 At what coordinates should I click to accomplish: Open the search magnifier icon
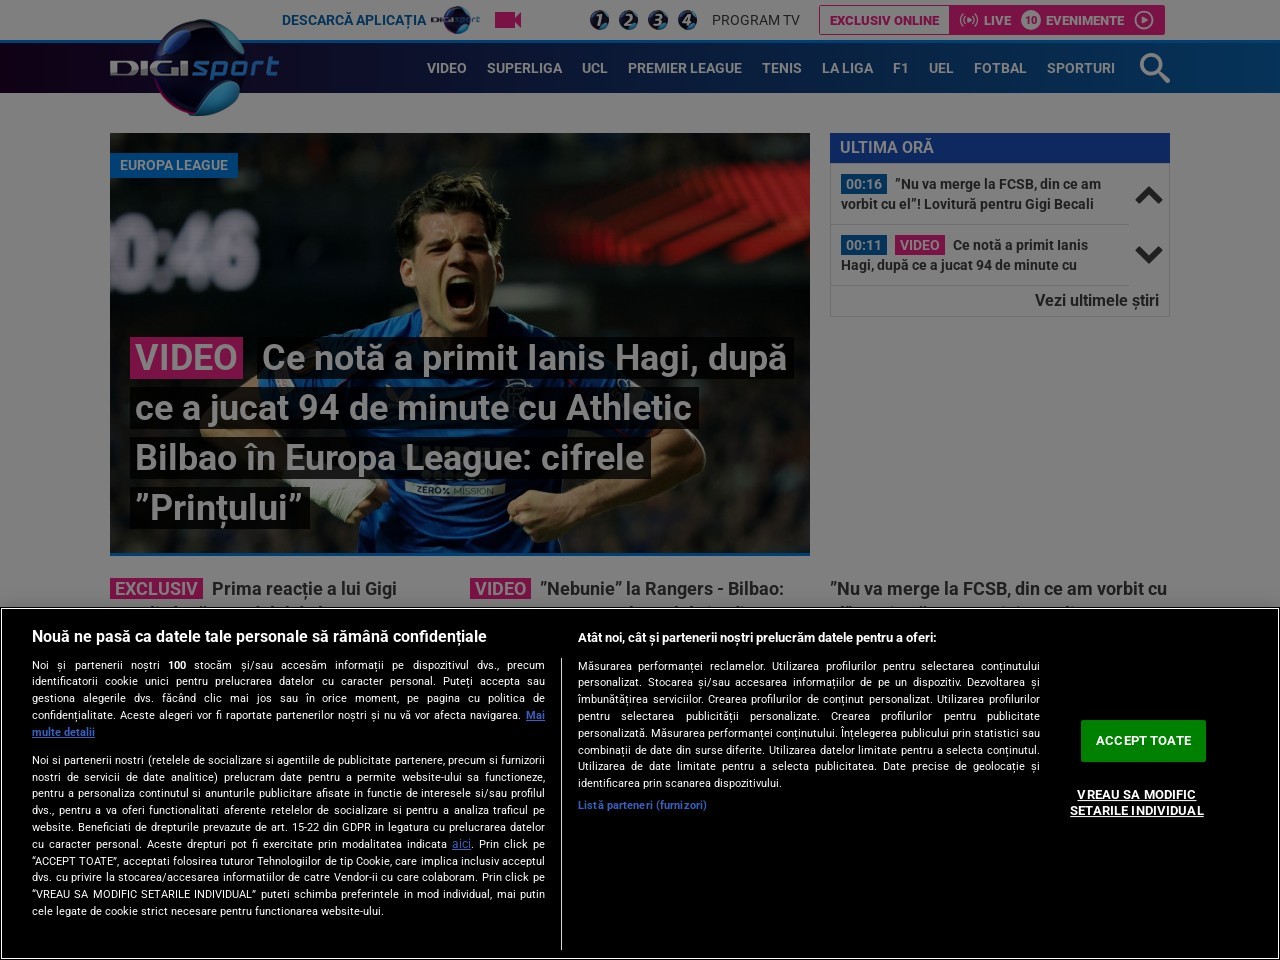[1154, 68]
